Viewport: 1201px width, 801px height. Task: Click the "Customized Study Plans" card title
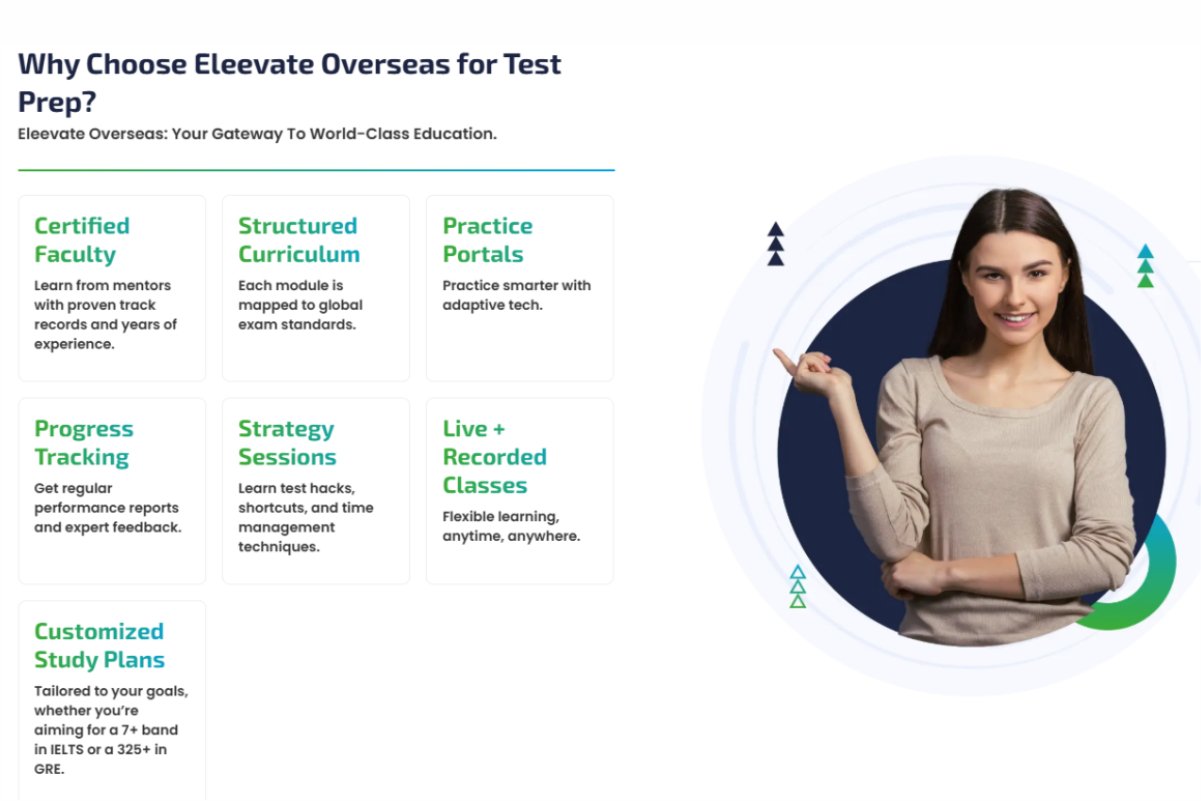pos(99,645)
